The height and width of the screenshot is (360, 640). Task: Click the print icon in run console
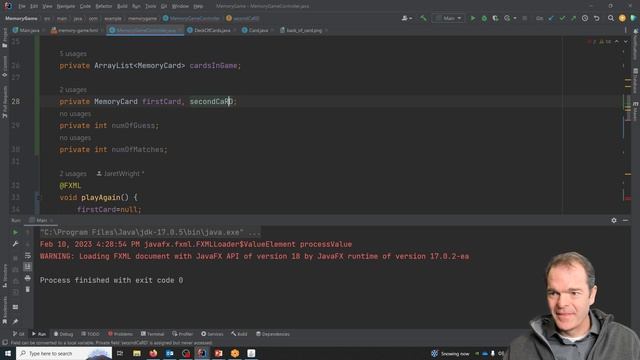pyautogui.click(x=28, y=278)
